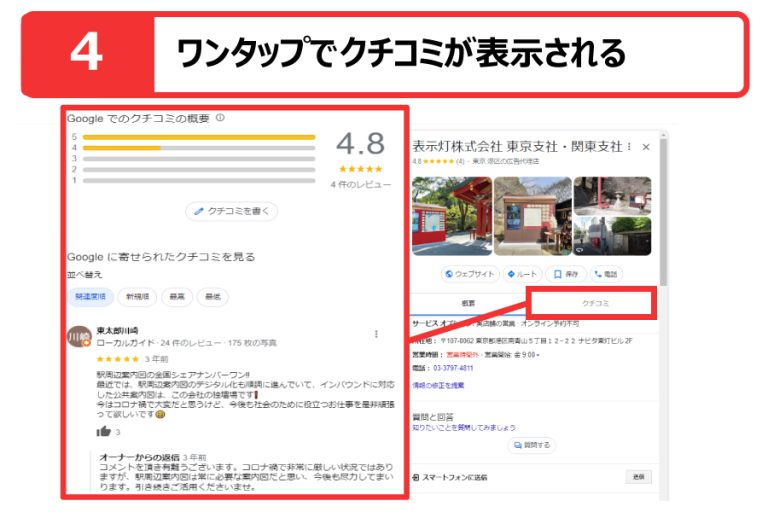Open the three-dot menu on 東太郎川崎's review
This screenshot has height=512, width=768.
(x=376, y=334)
